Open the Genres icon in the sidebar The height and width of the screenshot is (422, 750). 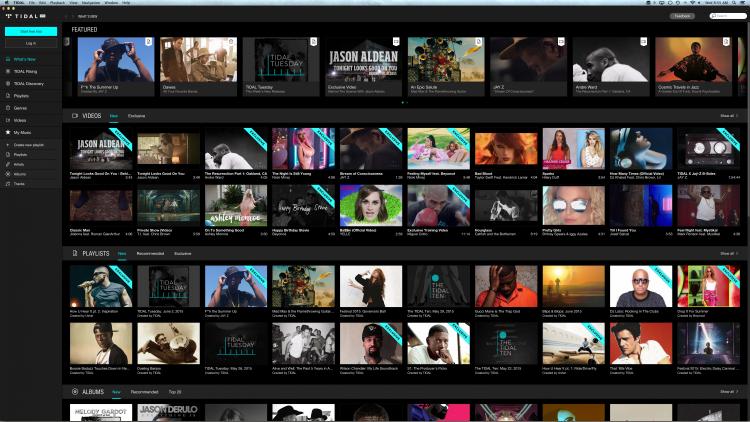[8, 108]
